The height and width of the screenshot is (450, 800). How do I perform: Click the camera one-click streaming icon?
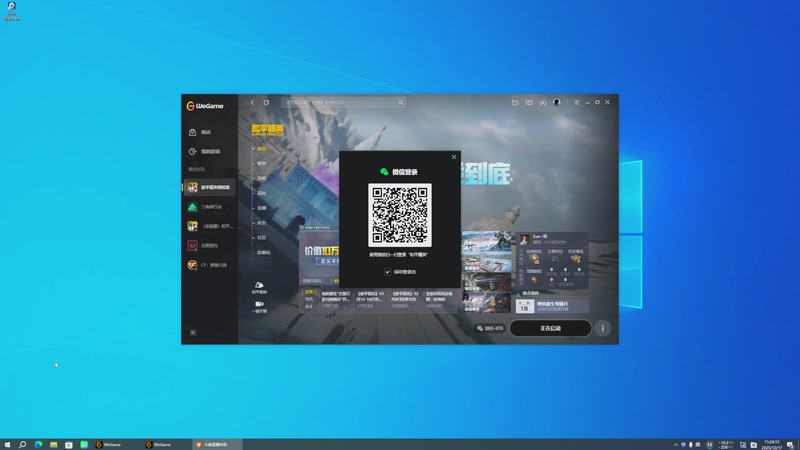coord(259,304)
